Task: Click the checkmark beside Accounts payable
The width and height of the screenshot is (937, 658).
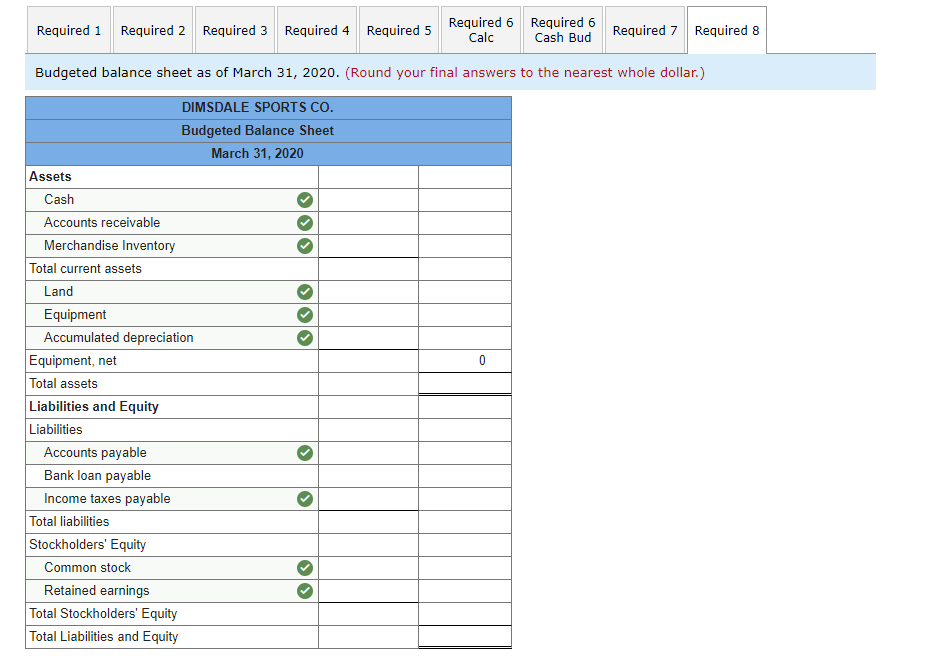Action: (305, 453)
